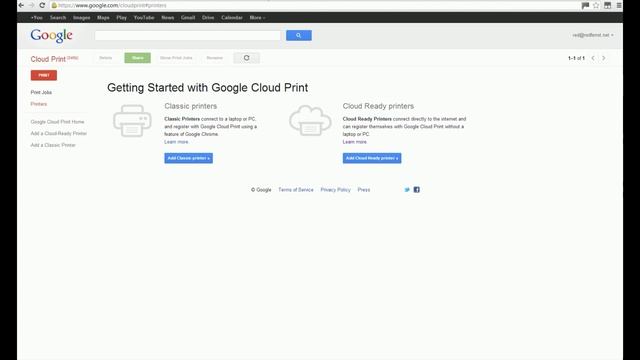Screen dimensions: 640x360
Task: Click the Cloud Ready printer illustration
Action: (x=310, y=120)
